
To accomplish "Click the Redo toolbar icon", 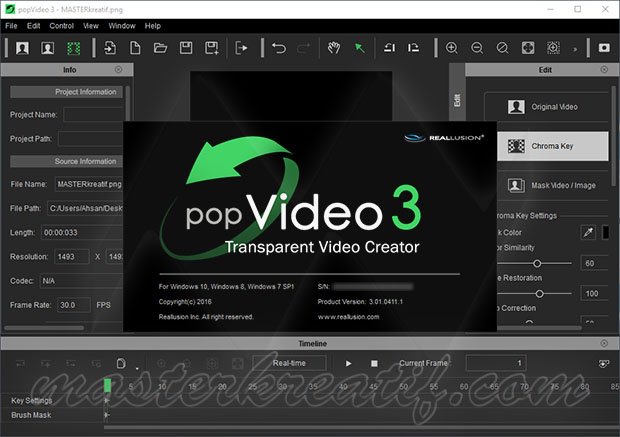I will click(304, 48).
